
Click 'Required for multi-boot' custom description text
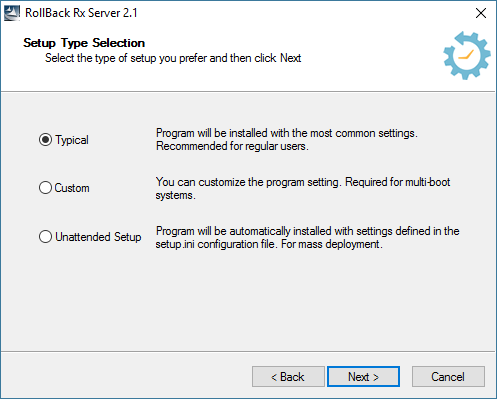[x=398, y=182]
